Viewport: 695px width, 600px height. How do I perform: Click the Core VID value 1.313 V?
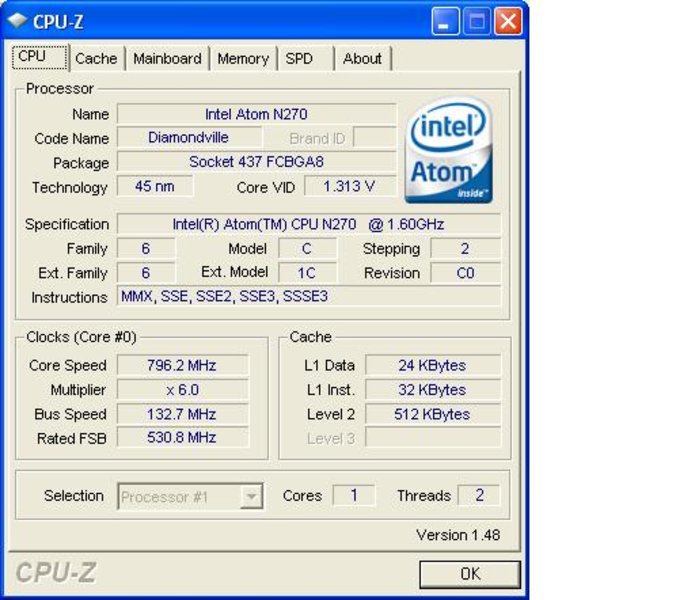click(x=350, y=186)
